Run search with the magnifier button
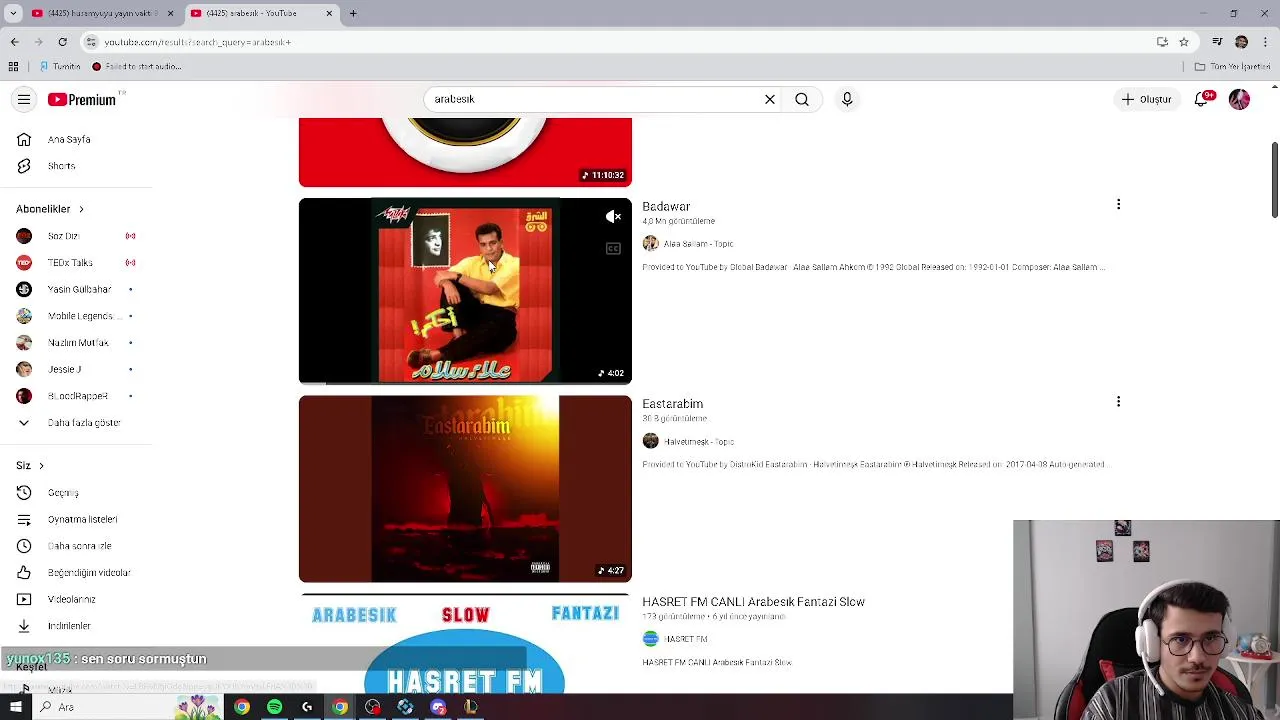1280x720 pixels. (802, 99)
